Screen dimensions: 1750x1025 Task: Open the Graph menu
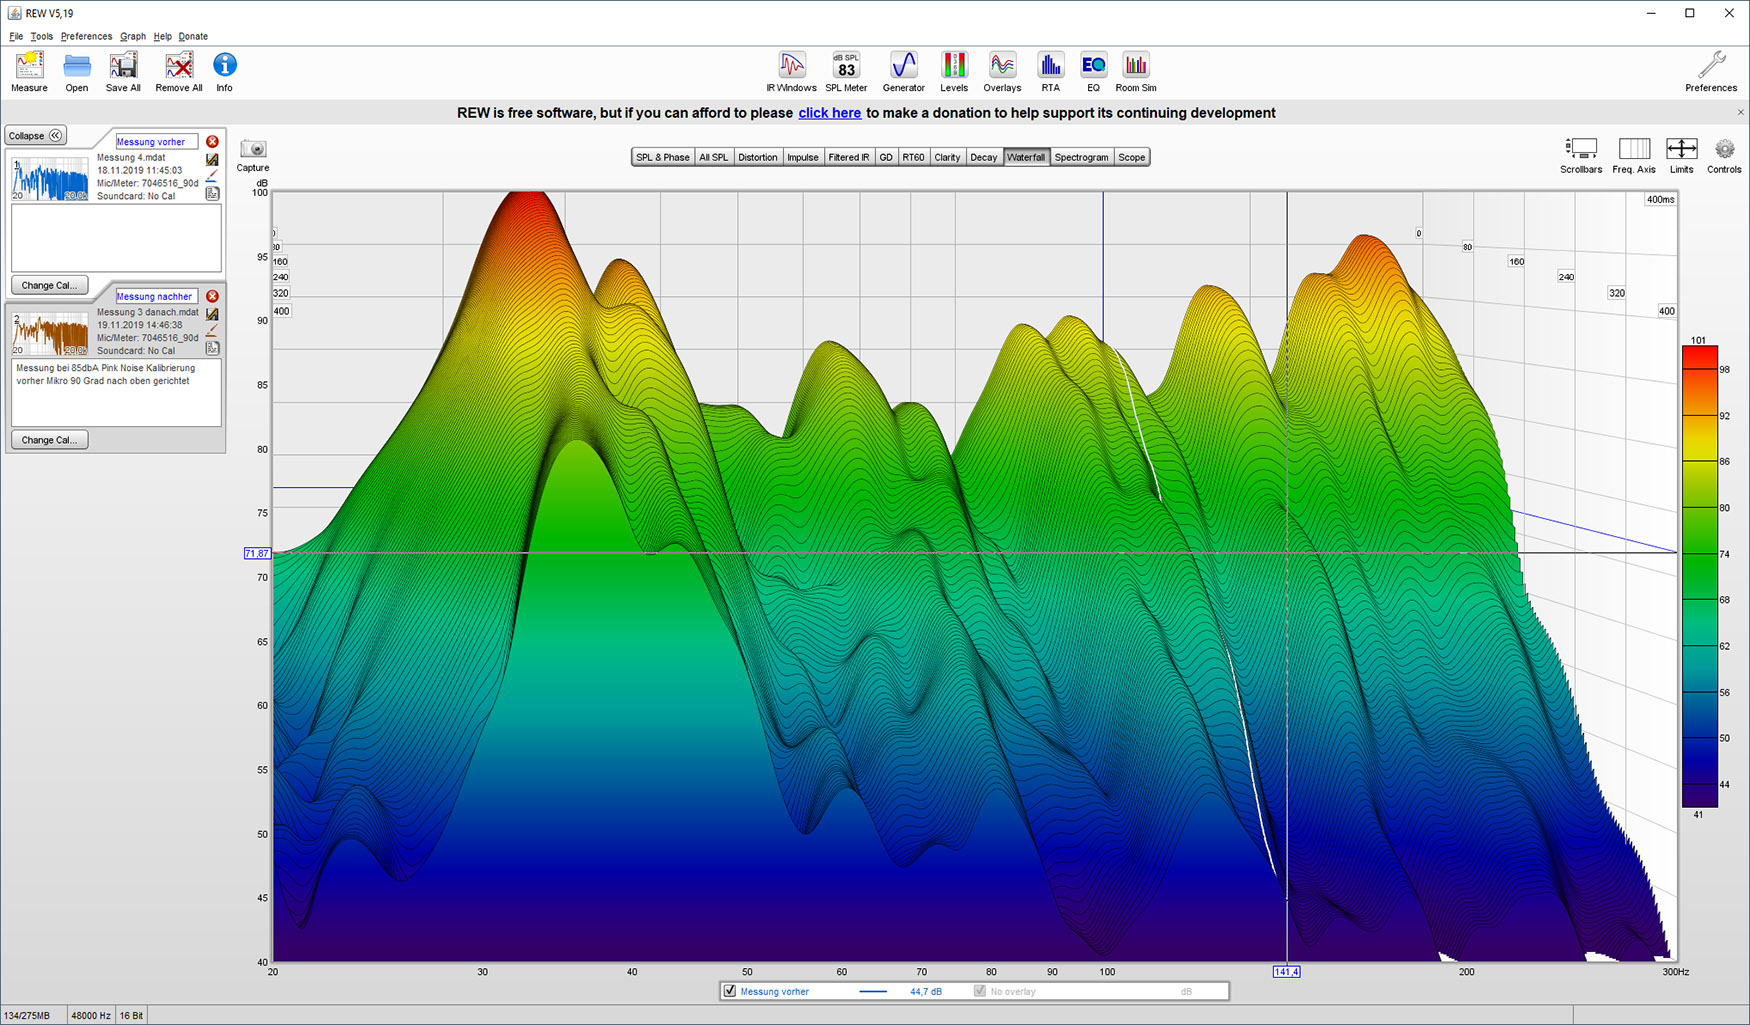coord(133,36)
